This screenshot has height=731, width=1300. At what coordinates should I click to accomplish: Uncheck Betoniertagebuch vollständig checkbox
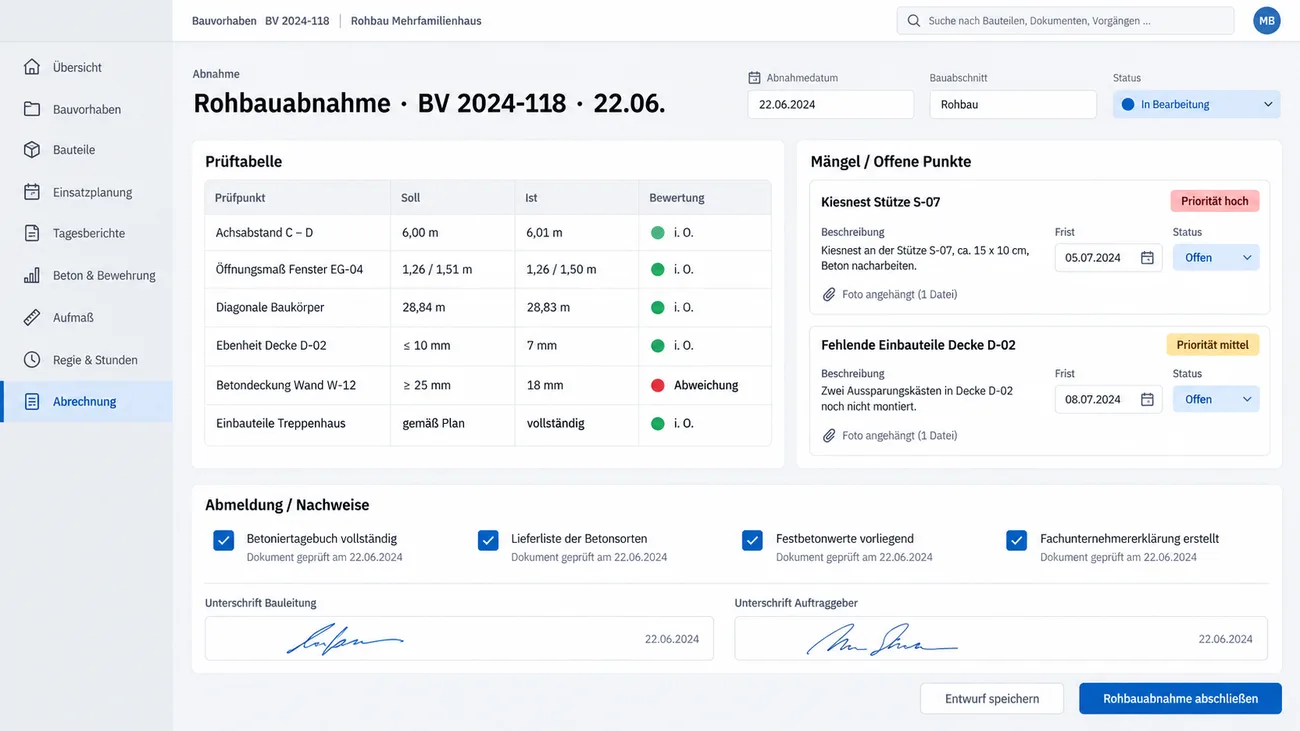point(223,540)
